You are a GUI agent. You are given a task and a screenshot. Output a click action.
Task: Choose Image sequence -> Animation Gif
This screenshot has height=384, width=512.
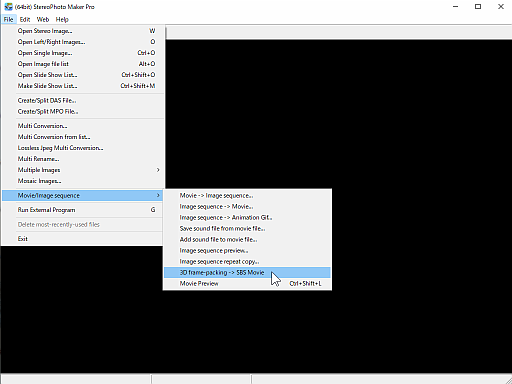point(247,217)
